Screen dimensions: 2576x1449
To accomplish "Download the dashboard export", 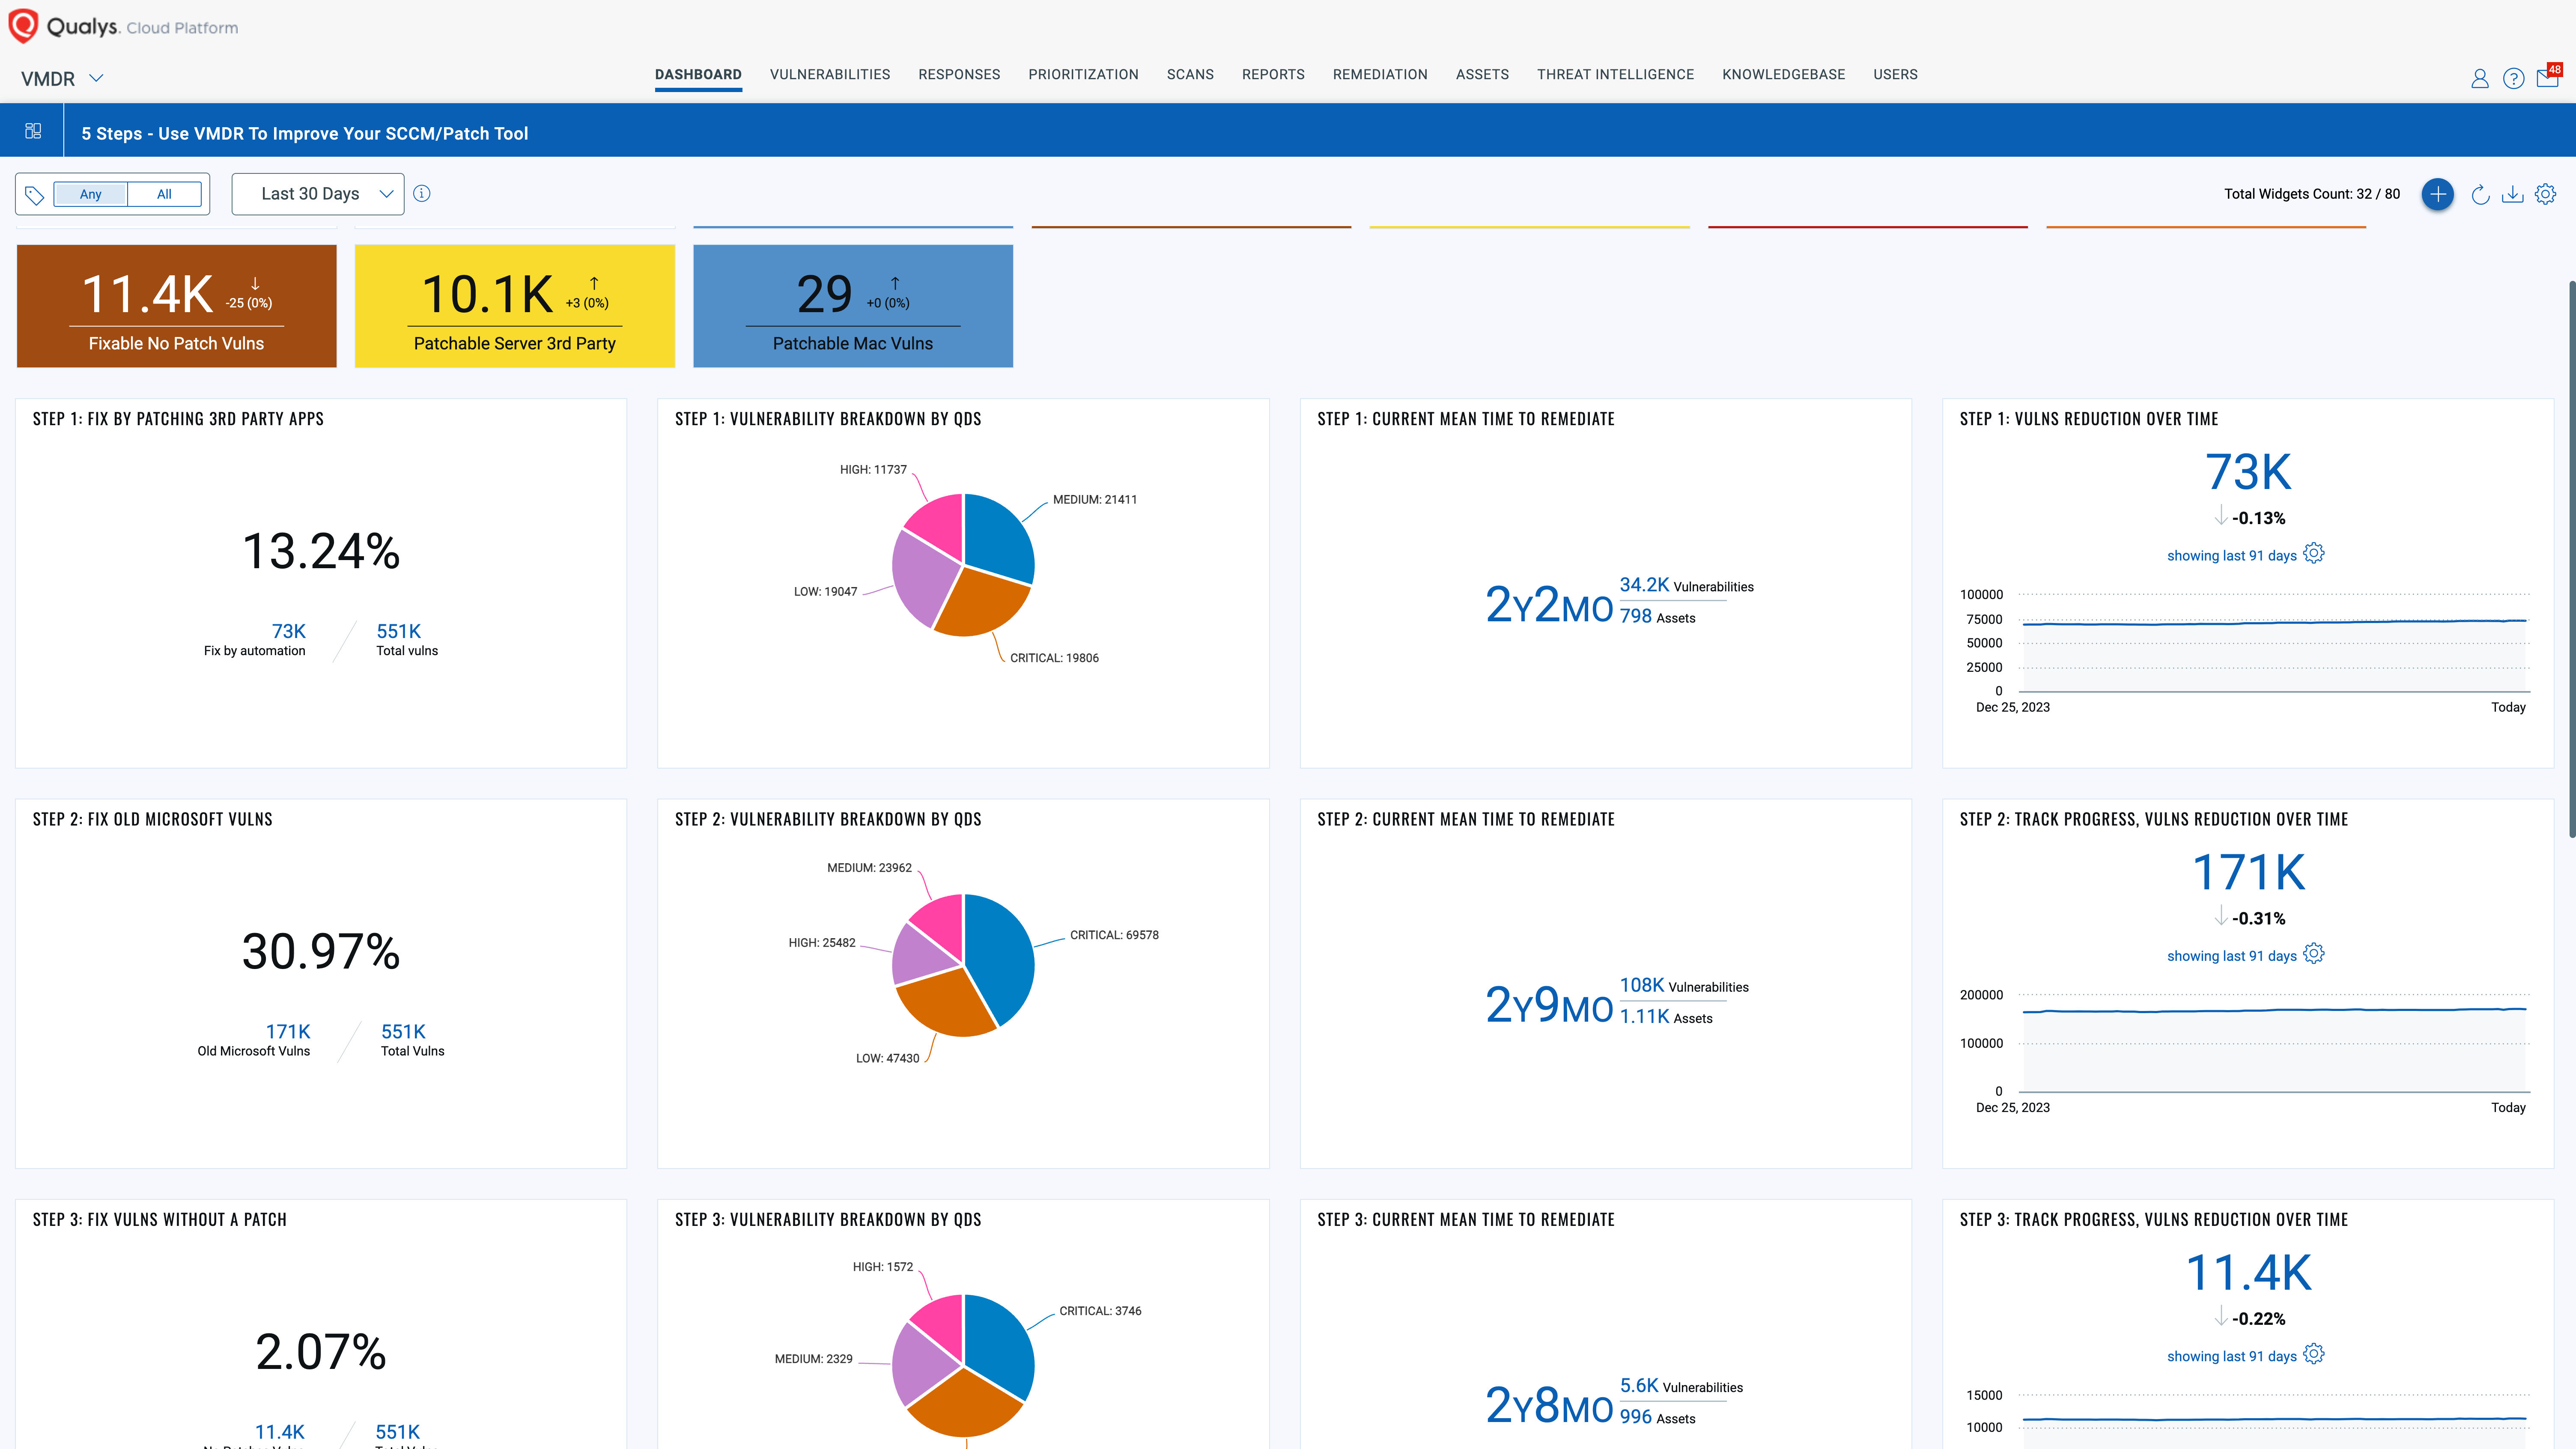I will click(2513, 194).
